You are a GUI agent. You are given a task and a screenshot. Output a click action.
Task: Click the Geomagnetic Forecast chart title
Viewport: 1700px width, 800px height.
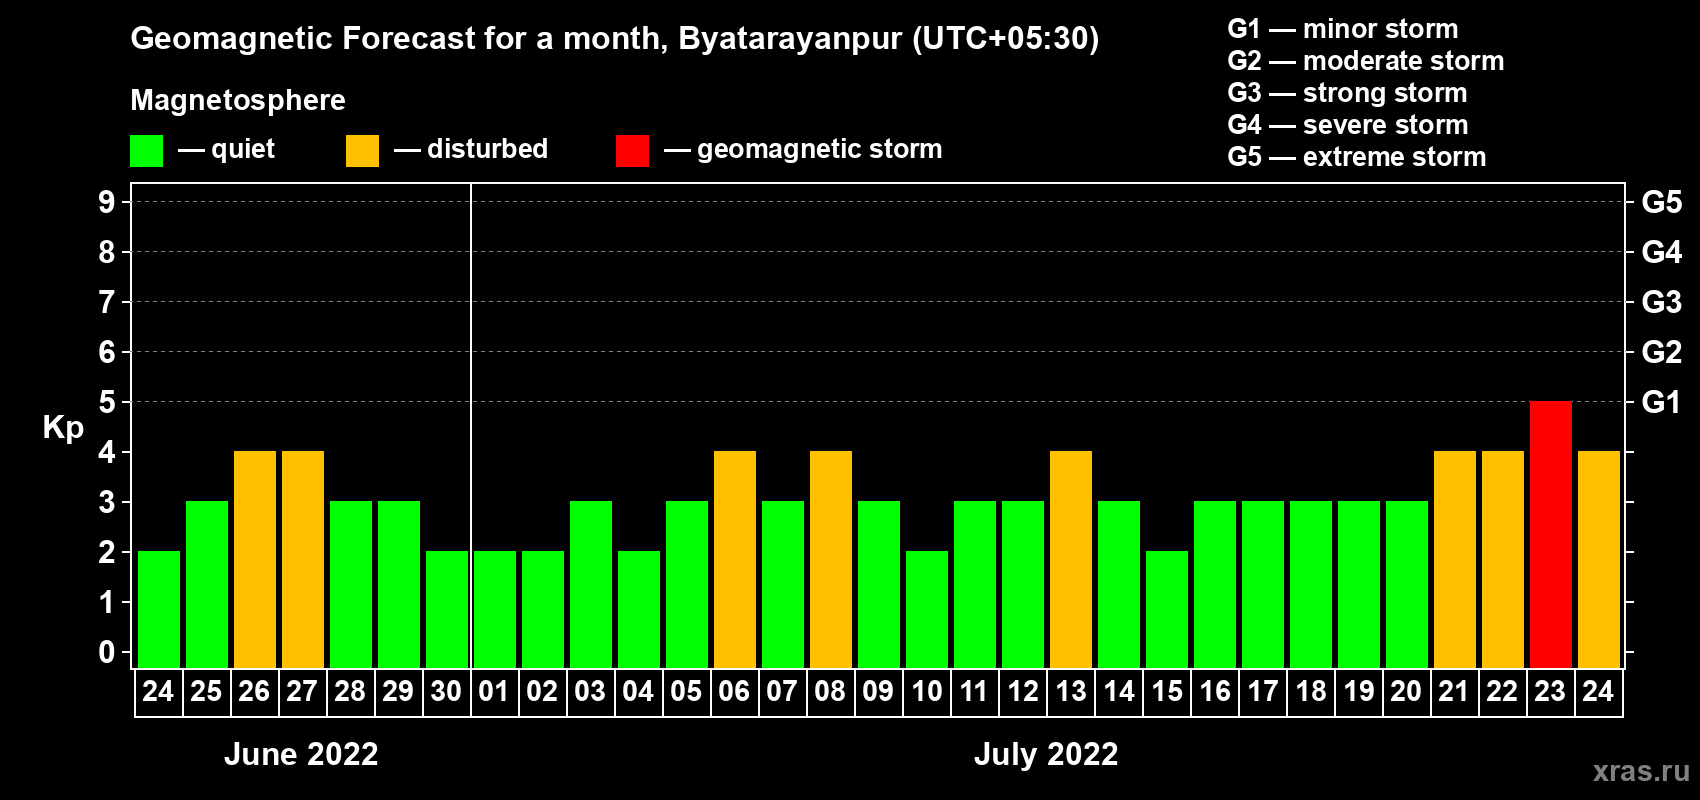click(614, 39)
